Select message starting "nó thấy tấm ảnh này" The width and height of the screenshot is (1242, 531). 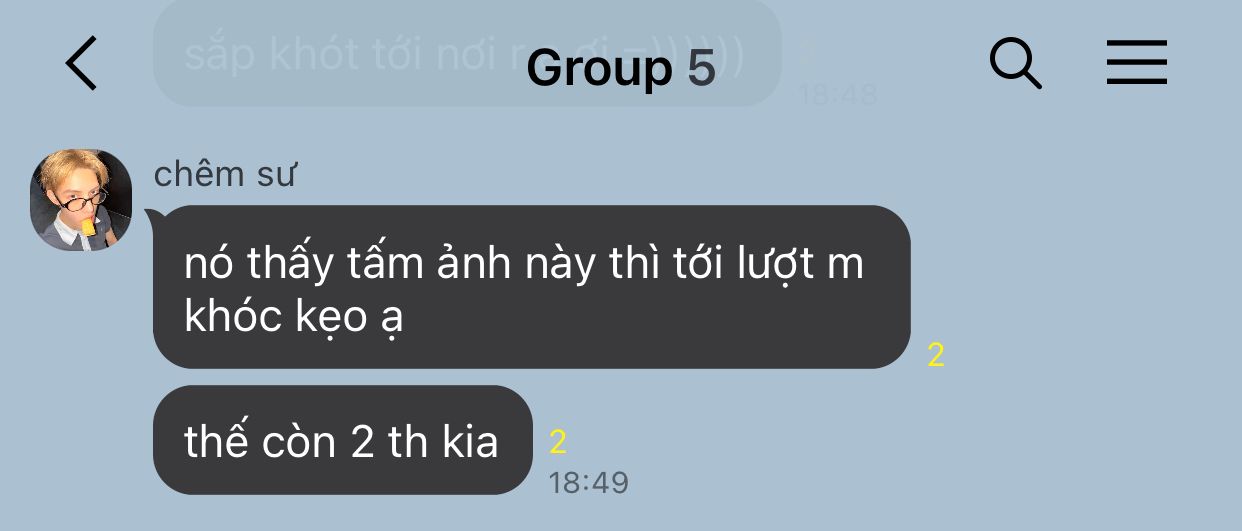tap(531, 287)
